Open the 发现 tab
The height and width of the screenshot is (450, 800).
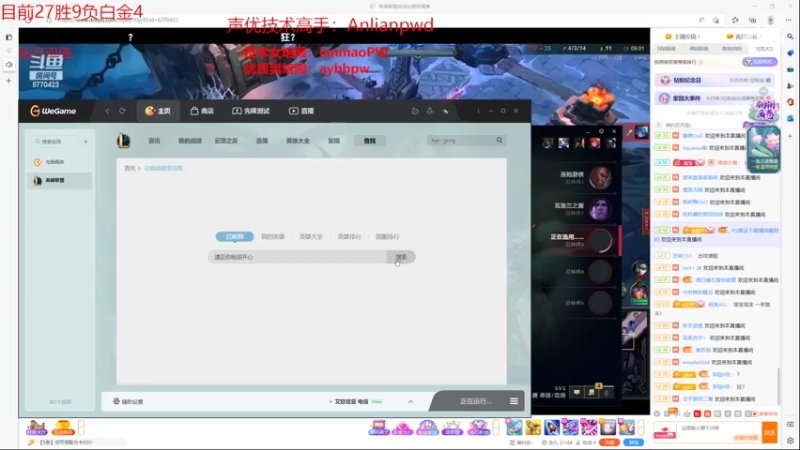point(334,141)
